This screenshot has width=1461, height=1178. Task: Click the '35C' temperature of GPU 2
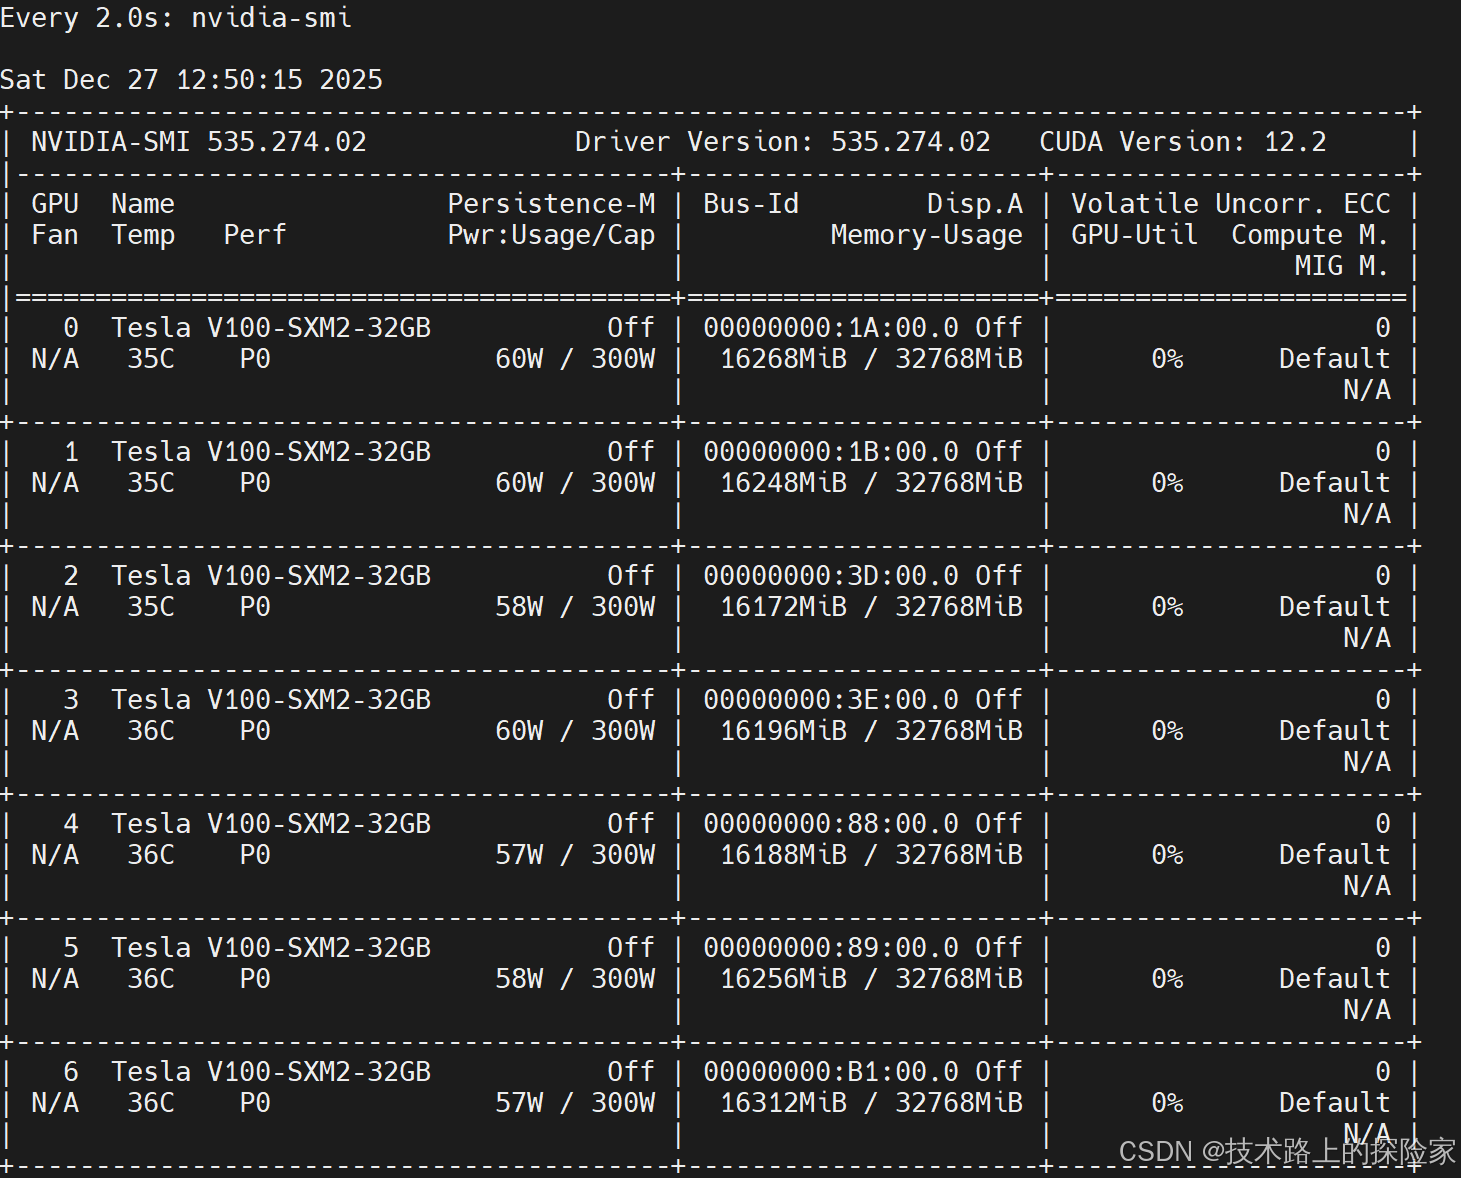click(151, 607)
